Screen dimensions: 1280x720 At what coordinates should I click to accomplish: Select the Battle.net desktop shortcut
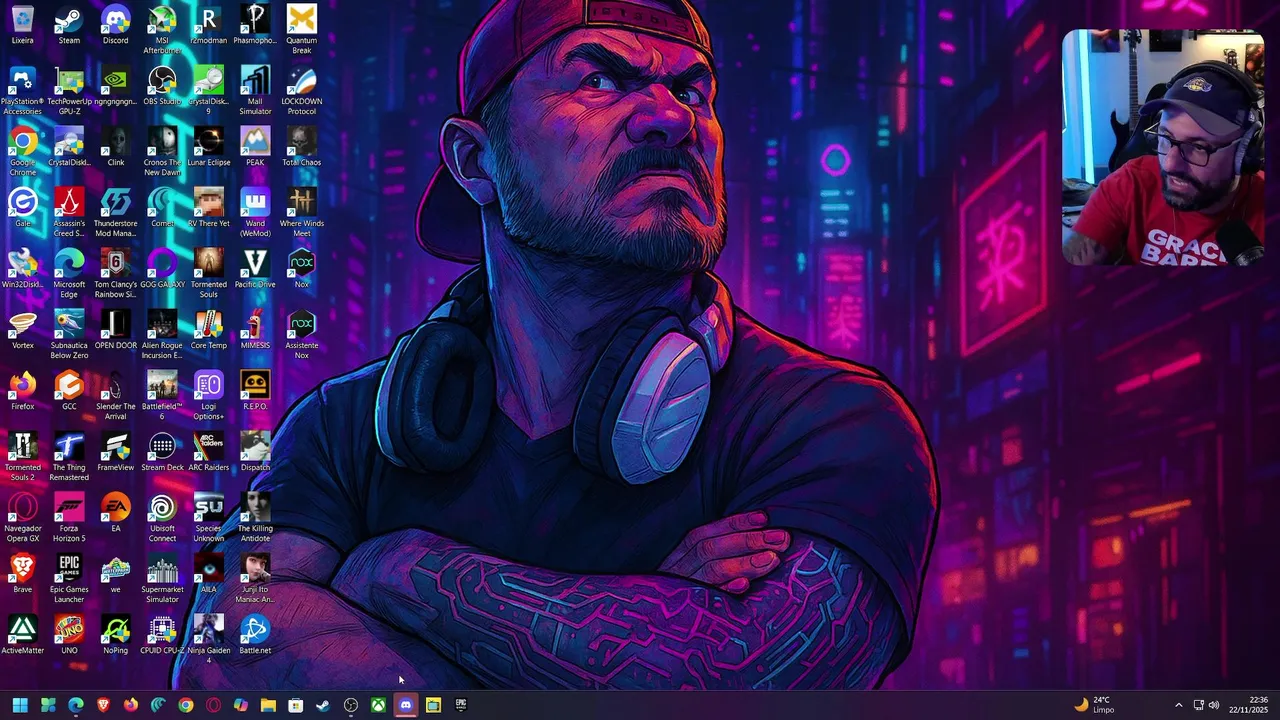[x=255, y=636]
